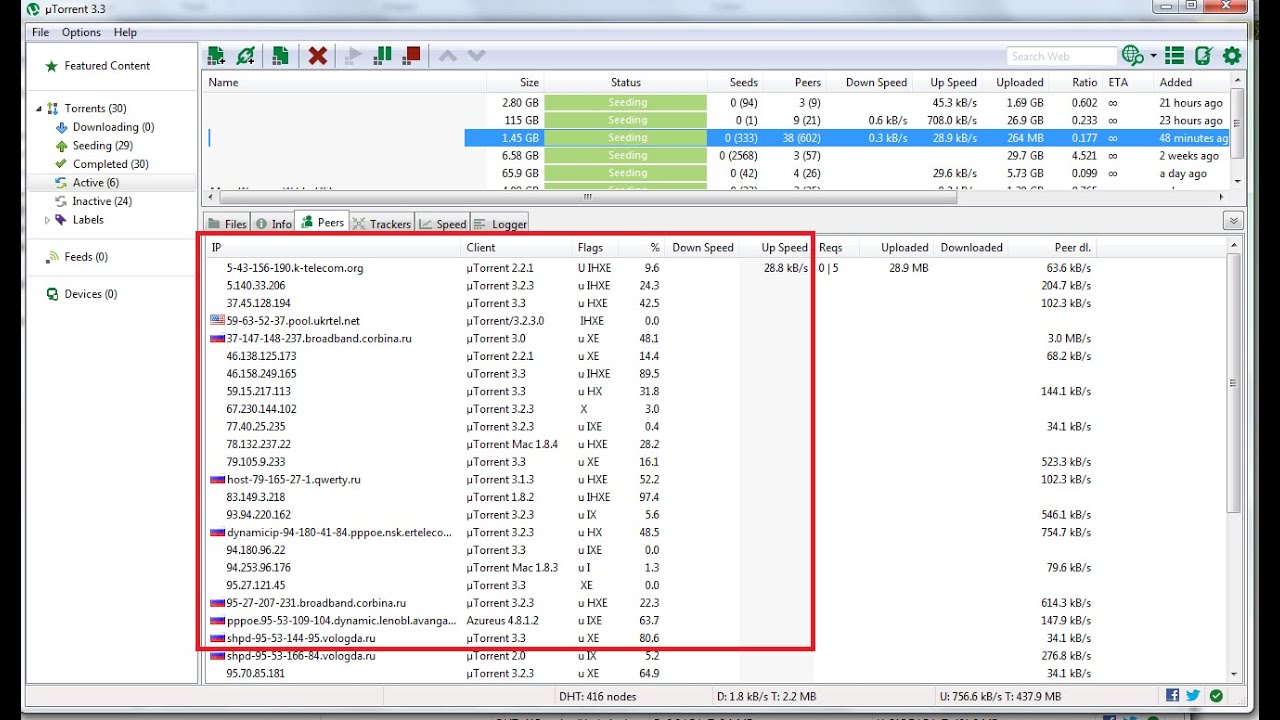The image size is (1280, 720).
Task: Remove the torrent with red X icon
Action: pos(318,56)
